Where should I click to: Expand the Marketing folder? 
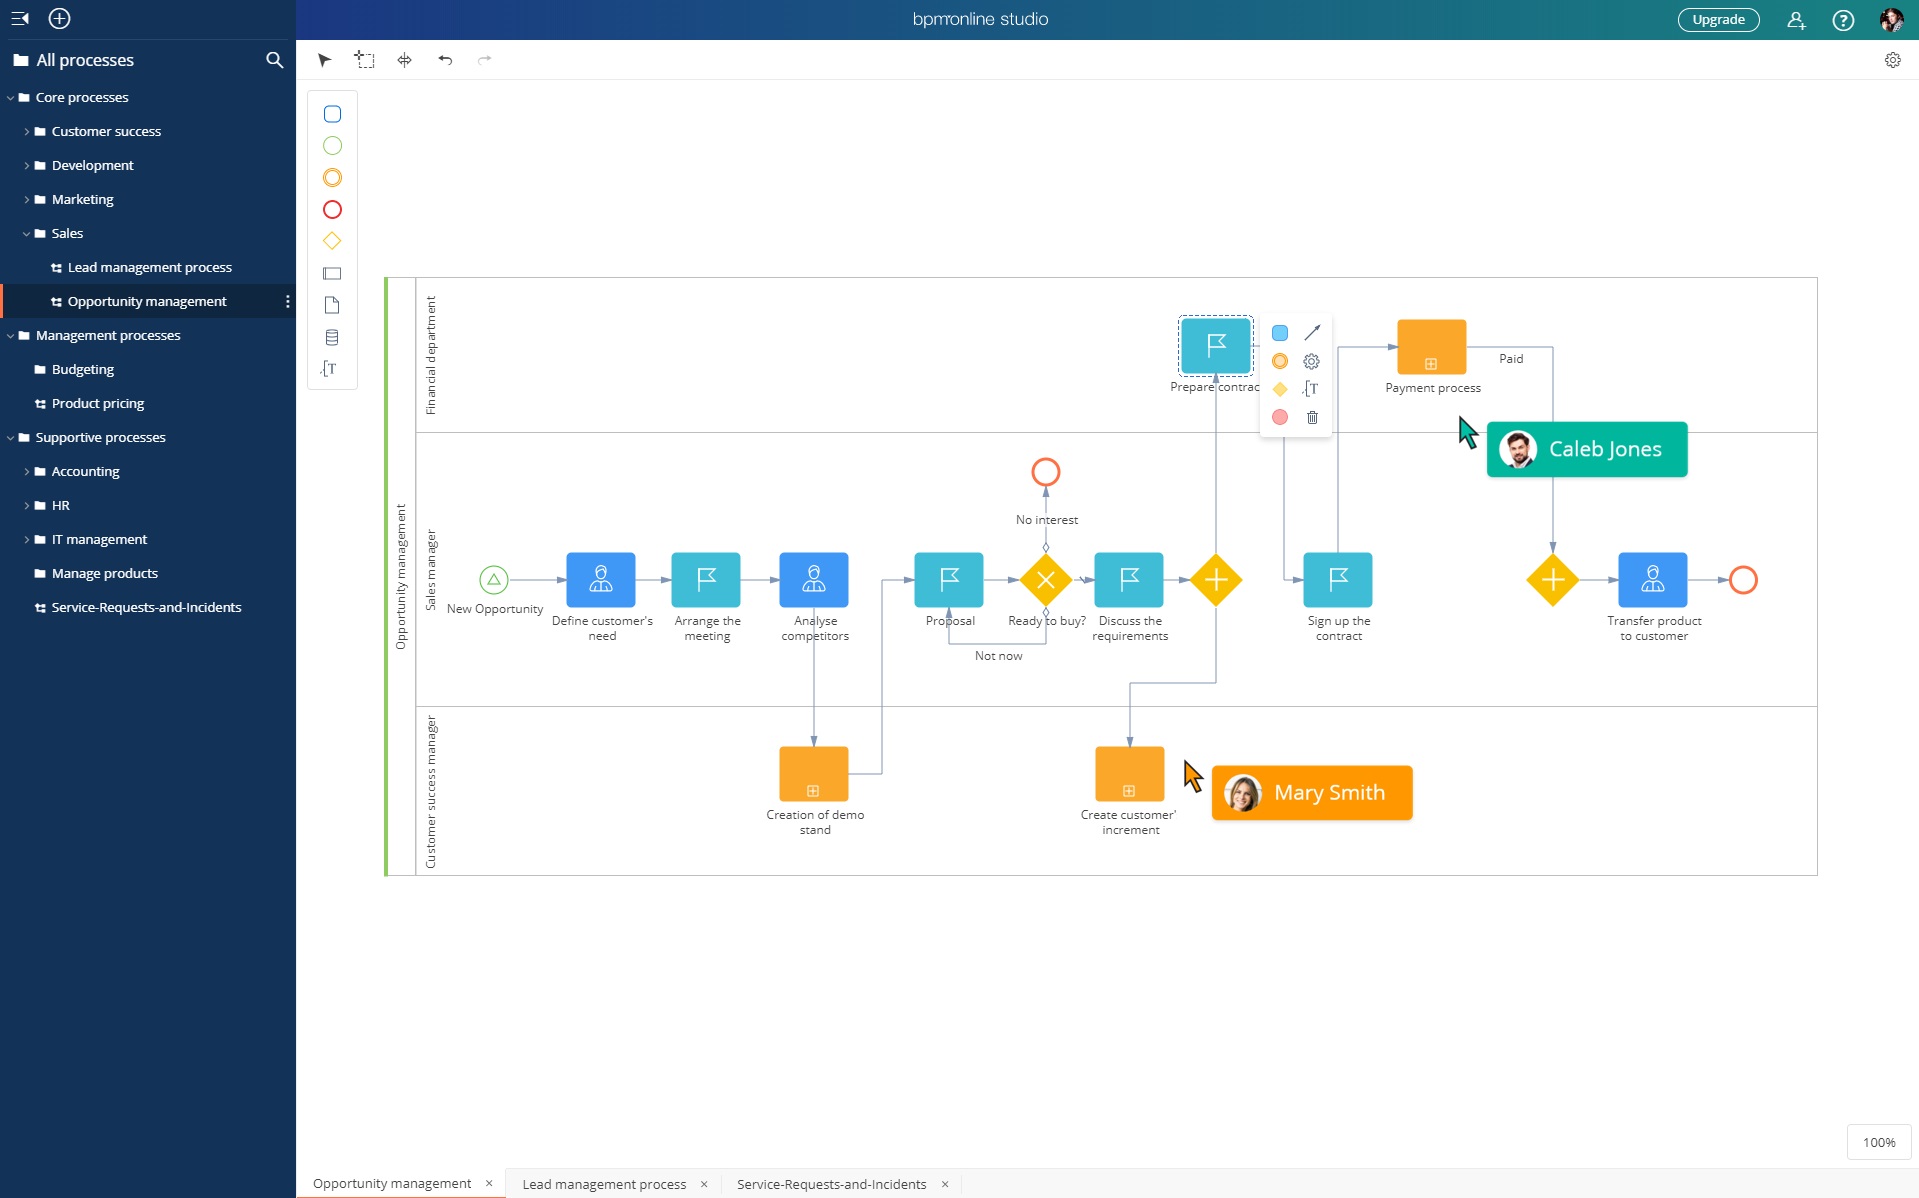[x=27, y=199]
